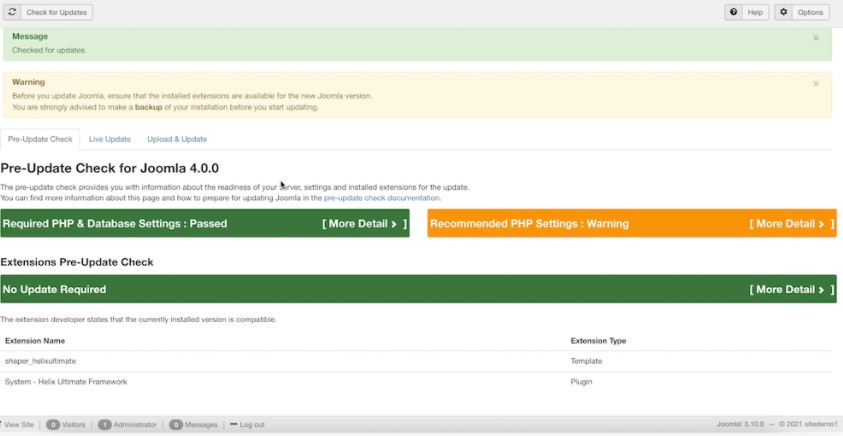The height and width of the screenshot is (436, 843).
Task: Click the Visitors count badge
Action: pos(53,425)
